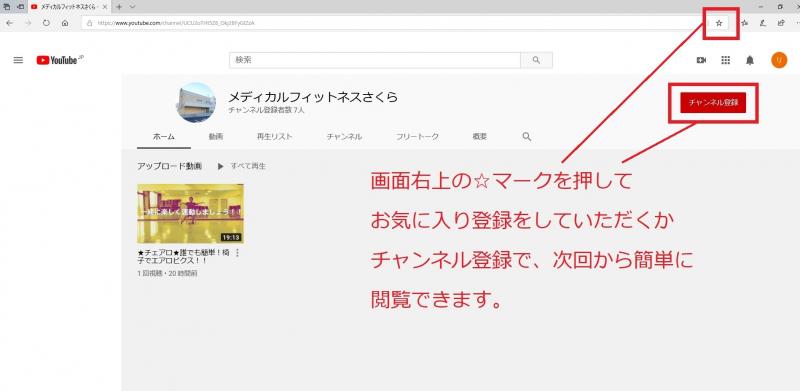Close the メディカルフィットネスさくら tab
The image size is (800, 391).
[x=105, y=7]
